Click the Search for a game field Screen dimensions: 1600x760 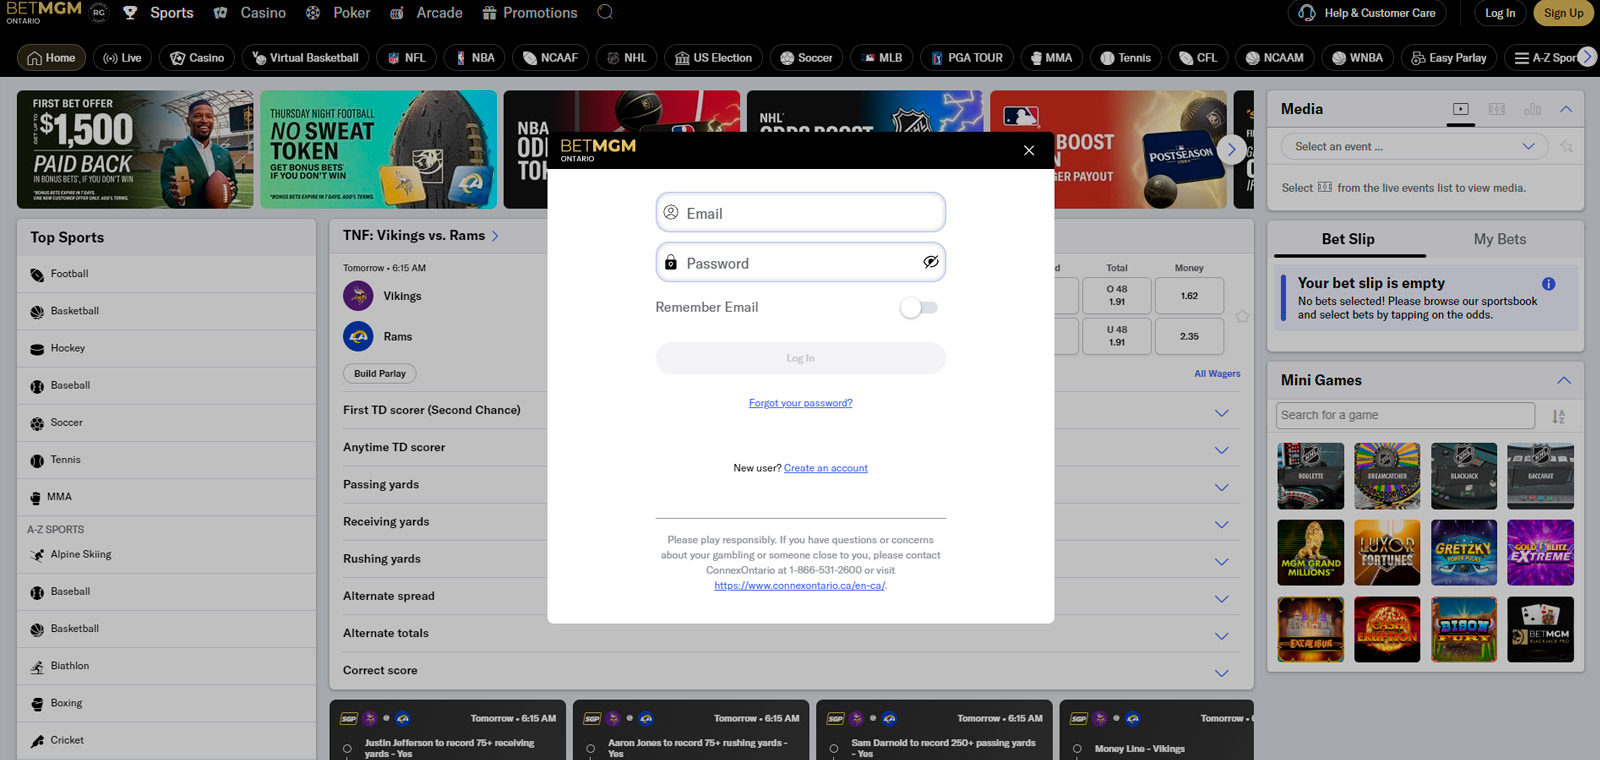[1405, 415]
